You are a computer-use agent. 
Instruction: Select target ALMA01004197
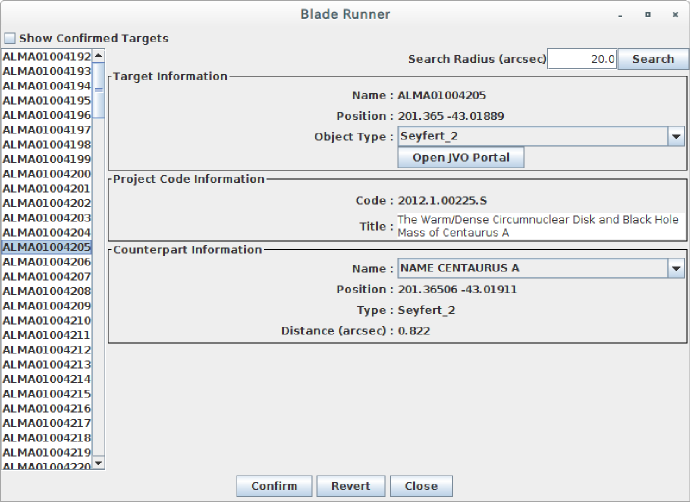pos(47,130)
